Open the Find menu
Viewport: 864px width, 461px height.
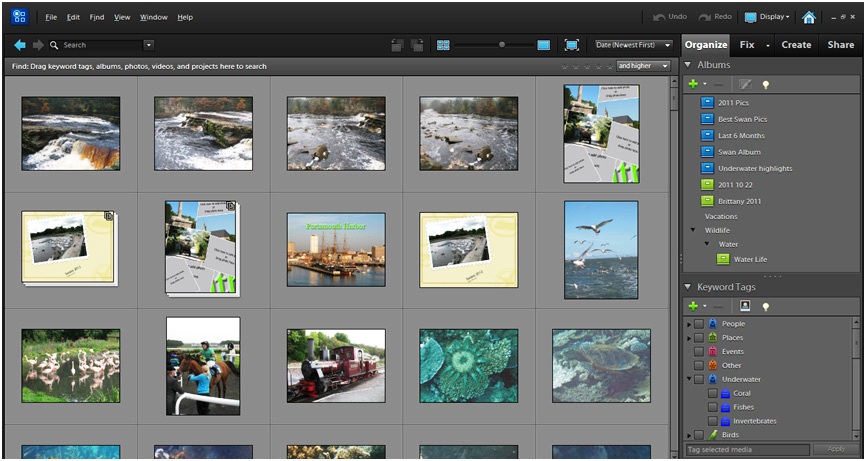coord(96,17)
